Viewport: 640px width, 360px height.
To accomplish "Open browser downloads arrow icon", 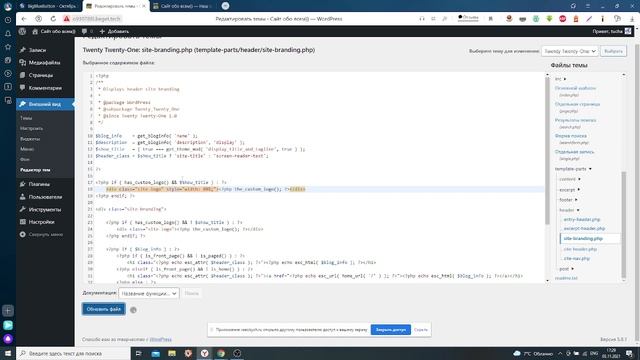I will tap(632, 19).
